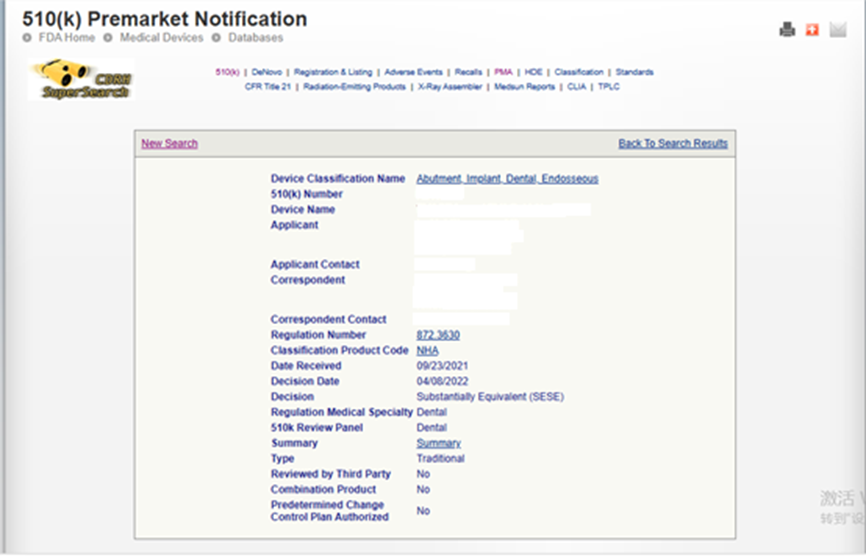
Task: Open regulation number 872.3630 link
Action: point(438,335)
